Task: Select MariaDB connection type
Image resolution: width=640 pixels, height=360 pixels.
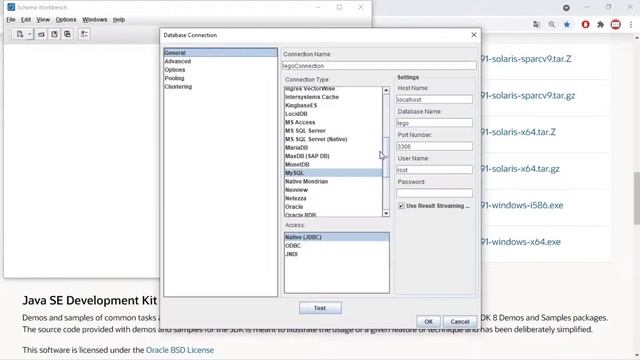Action: pos(333,147)
